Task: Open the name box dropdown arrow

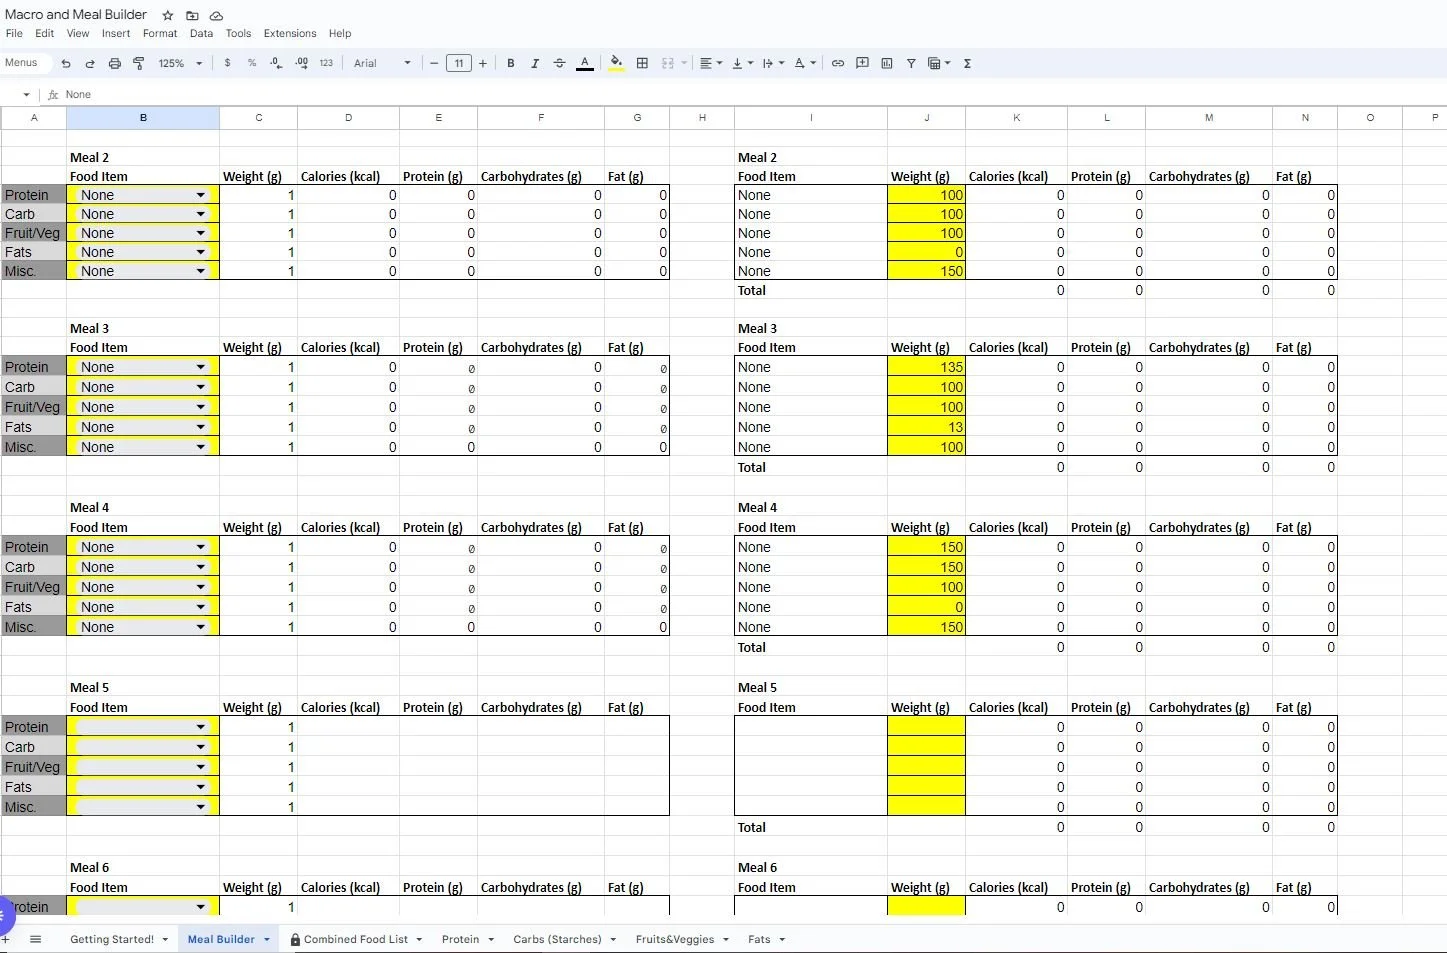Action: 26,95
